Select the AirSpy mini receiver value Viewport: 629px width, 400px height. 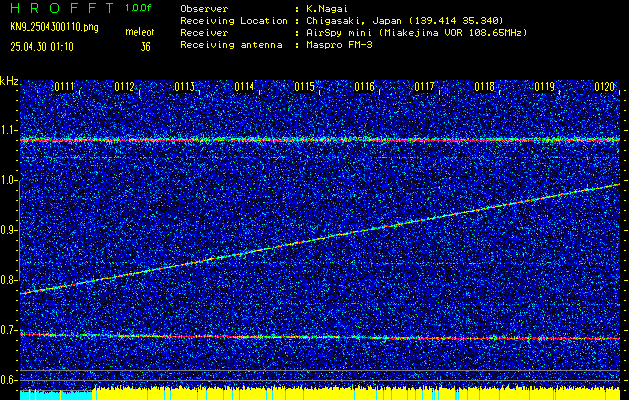416,32
